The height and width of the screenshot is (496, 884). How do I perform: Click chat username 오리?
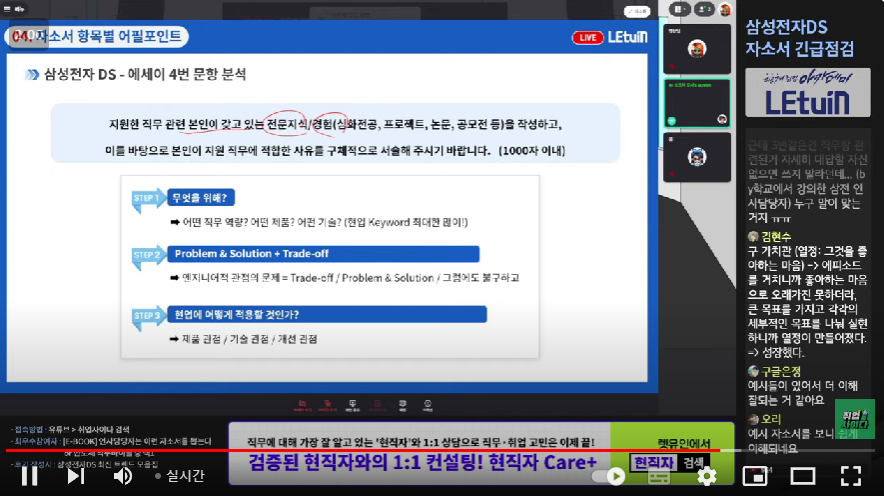(771, 419)
